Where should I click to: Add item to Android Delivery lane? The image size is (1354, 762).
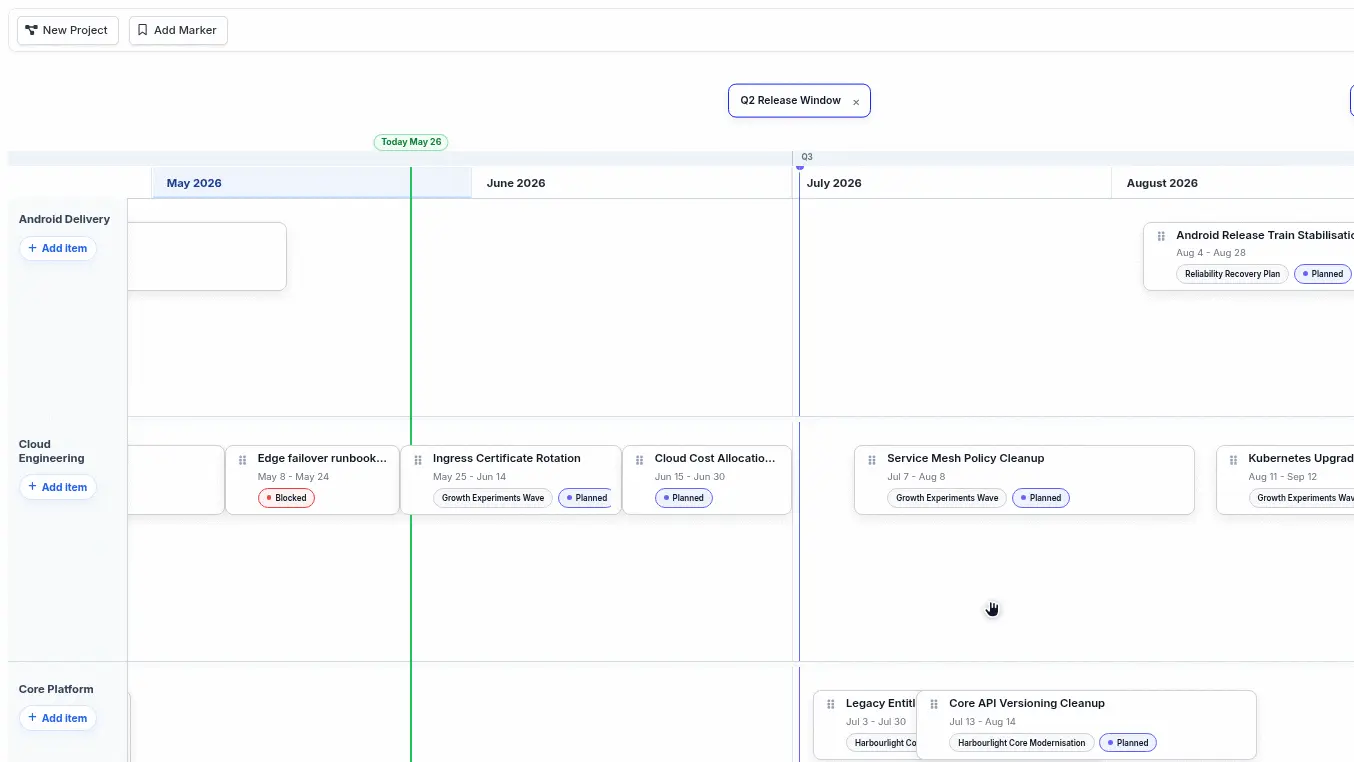point(58,248)
